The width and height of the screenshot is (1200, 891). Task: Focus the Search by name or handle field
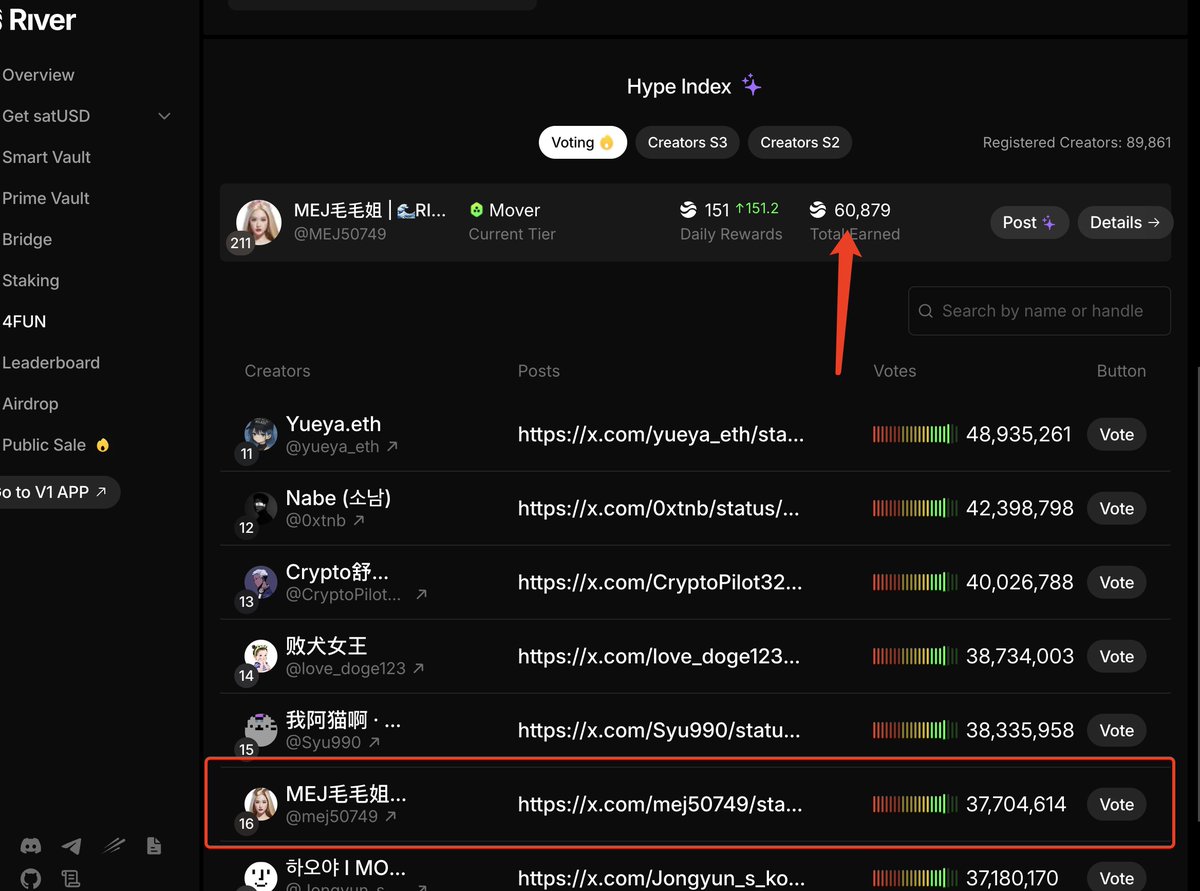(1042, 311)
